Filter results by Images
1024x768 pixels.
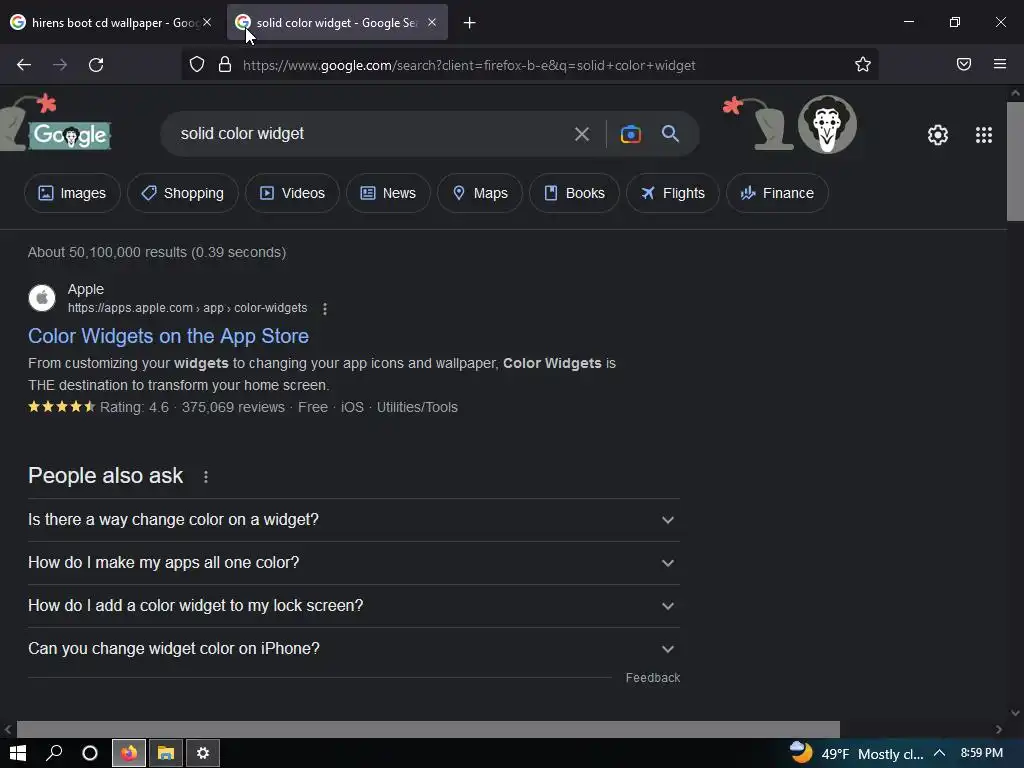pos(72,193)
